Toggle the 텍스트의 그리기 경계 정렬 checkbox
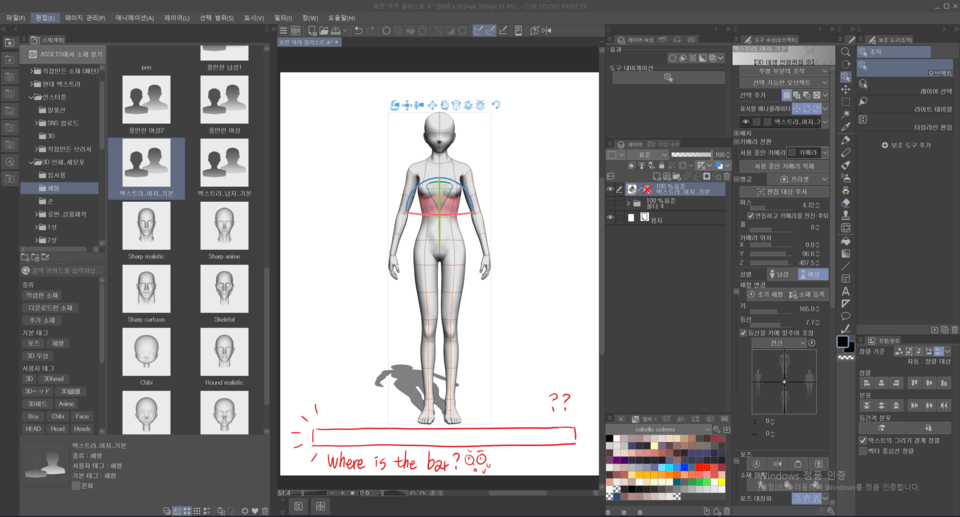 click(x=863, y=440)
